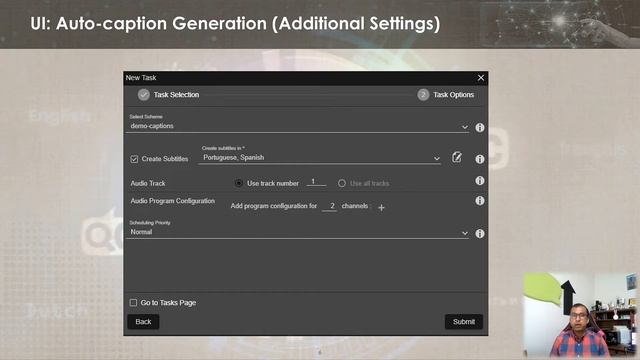Click the Audio Track label
The height and width of the screenshot is (360, 640).
click(148, 183)
